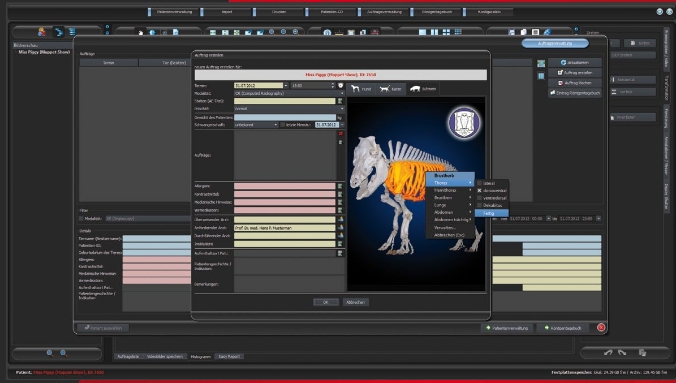Click the person icon beside Durchführender Arzt field

(x=341, y=235)
